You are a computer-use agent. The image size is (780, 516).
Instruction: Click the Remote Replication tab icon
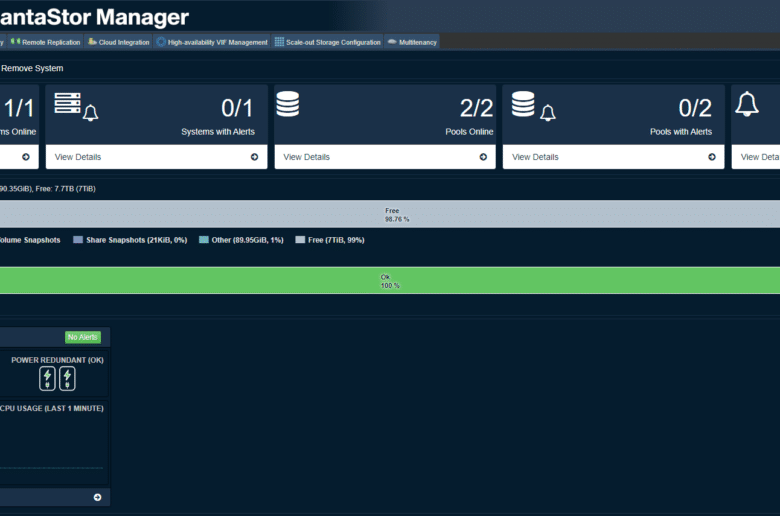15,42
